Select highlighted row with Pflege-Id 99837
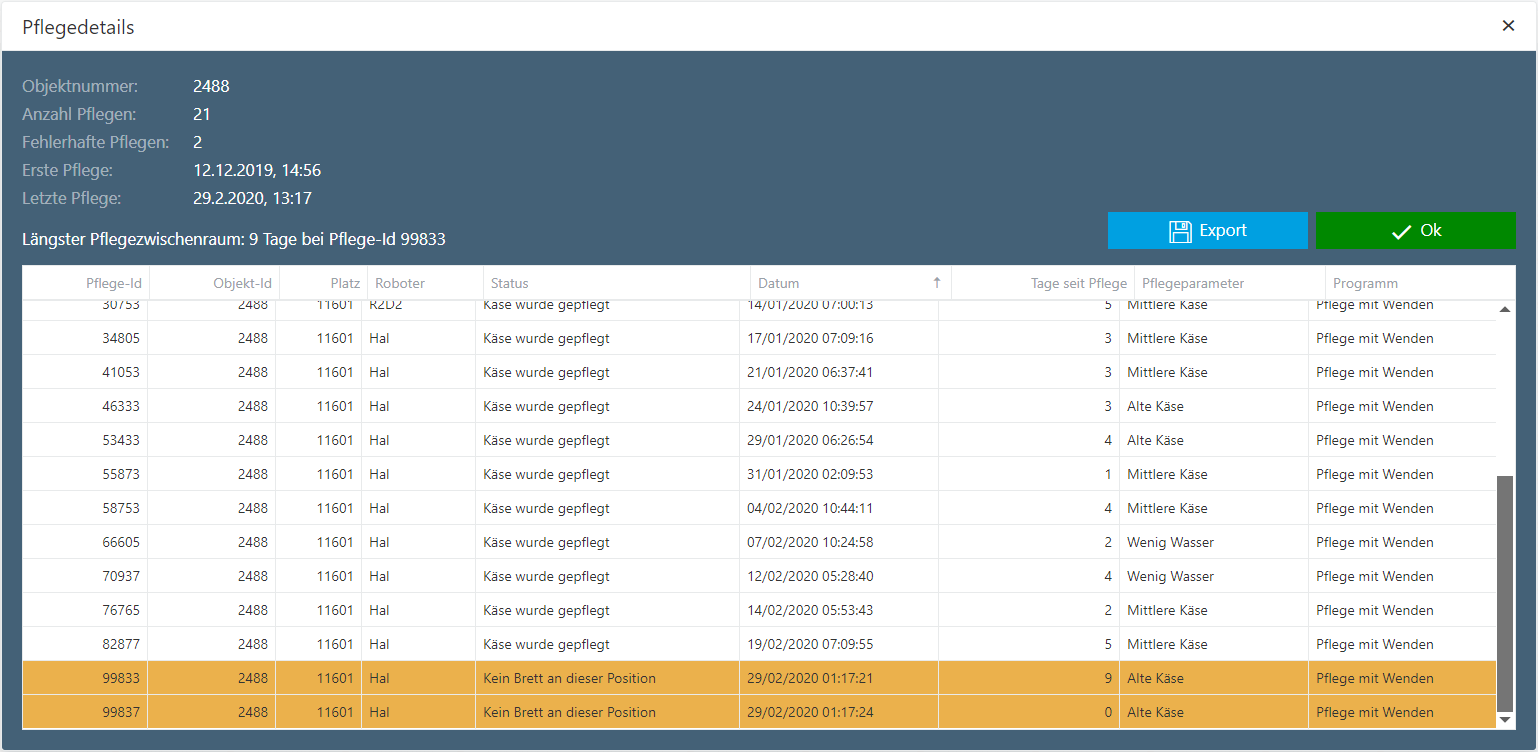Viewport: 1538px width, 752px height. pos(759,712)
